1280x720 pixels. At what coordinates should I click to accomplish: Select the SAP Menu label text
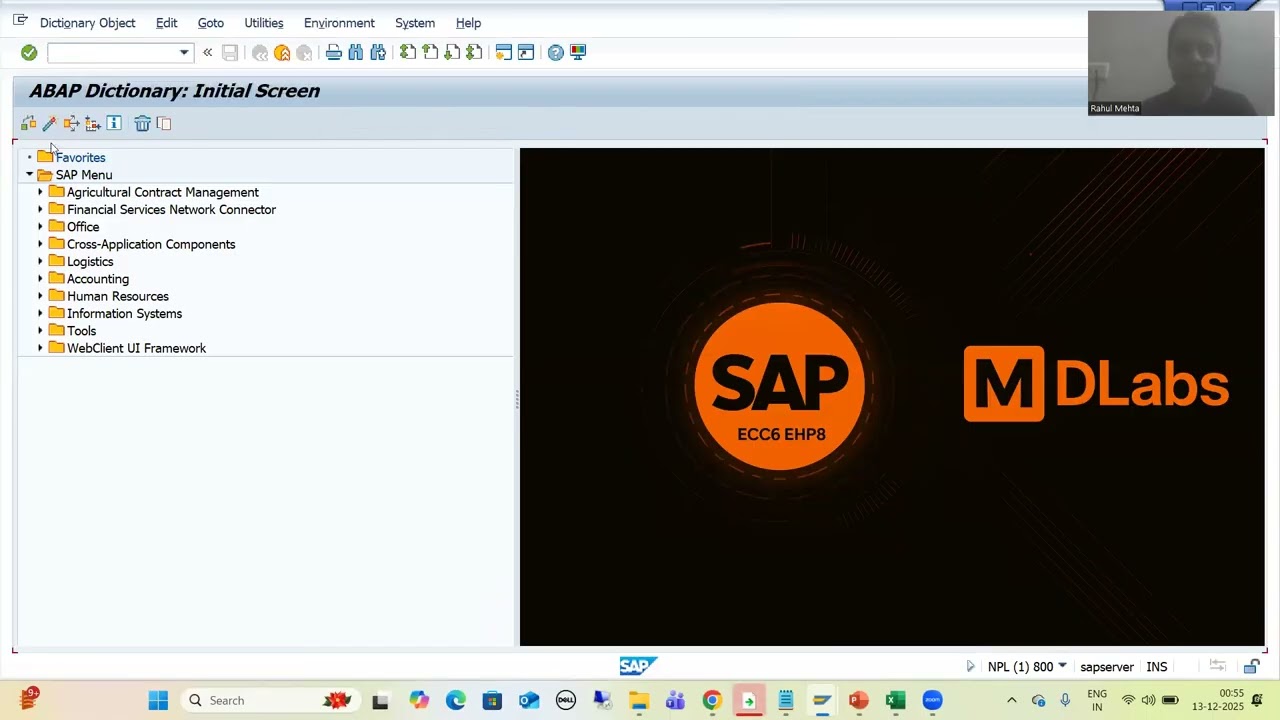tap(84, 175)
